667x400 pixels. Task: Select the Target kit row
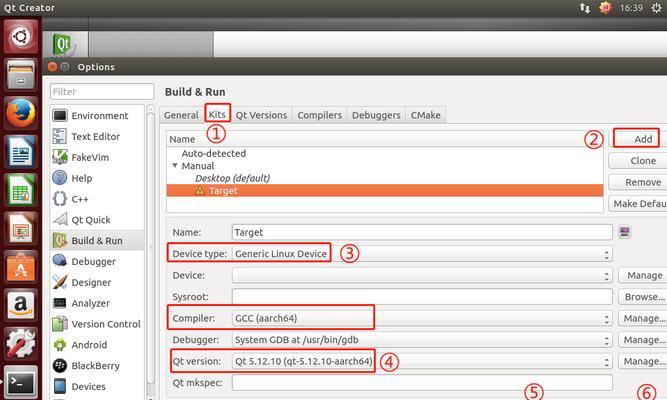(385, 191)
